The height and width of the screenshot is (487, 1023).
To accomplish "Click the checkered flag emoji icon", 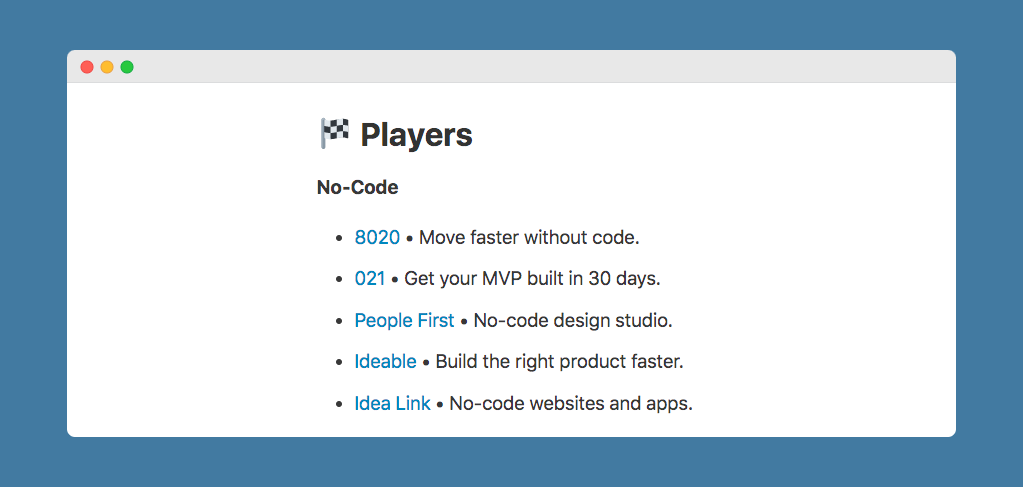I will click(334, 134).
